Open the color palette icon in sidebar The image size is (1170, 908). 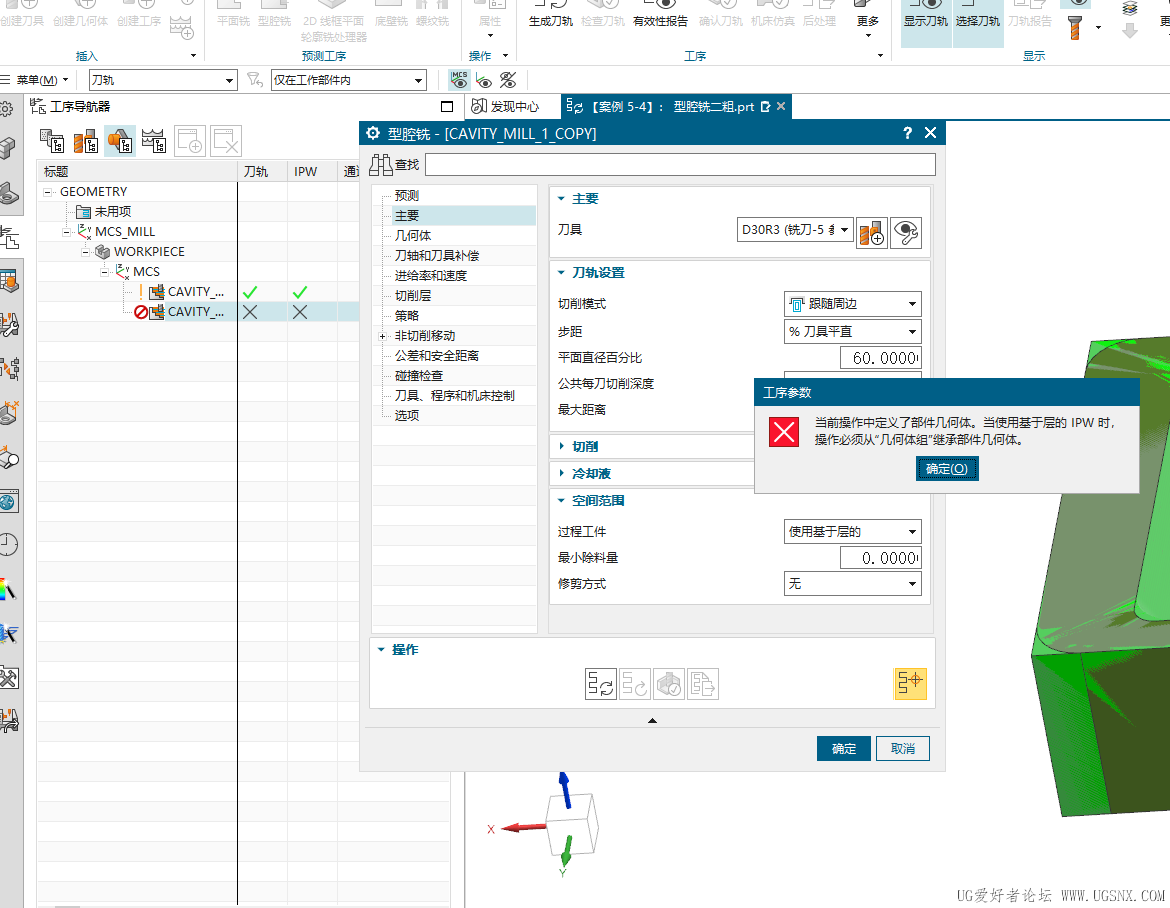click(x=7, y=589)
